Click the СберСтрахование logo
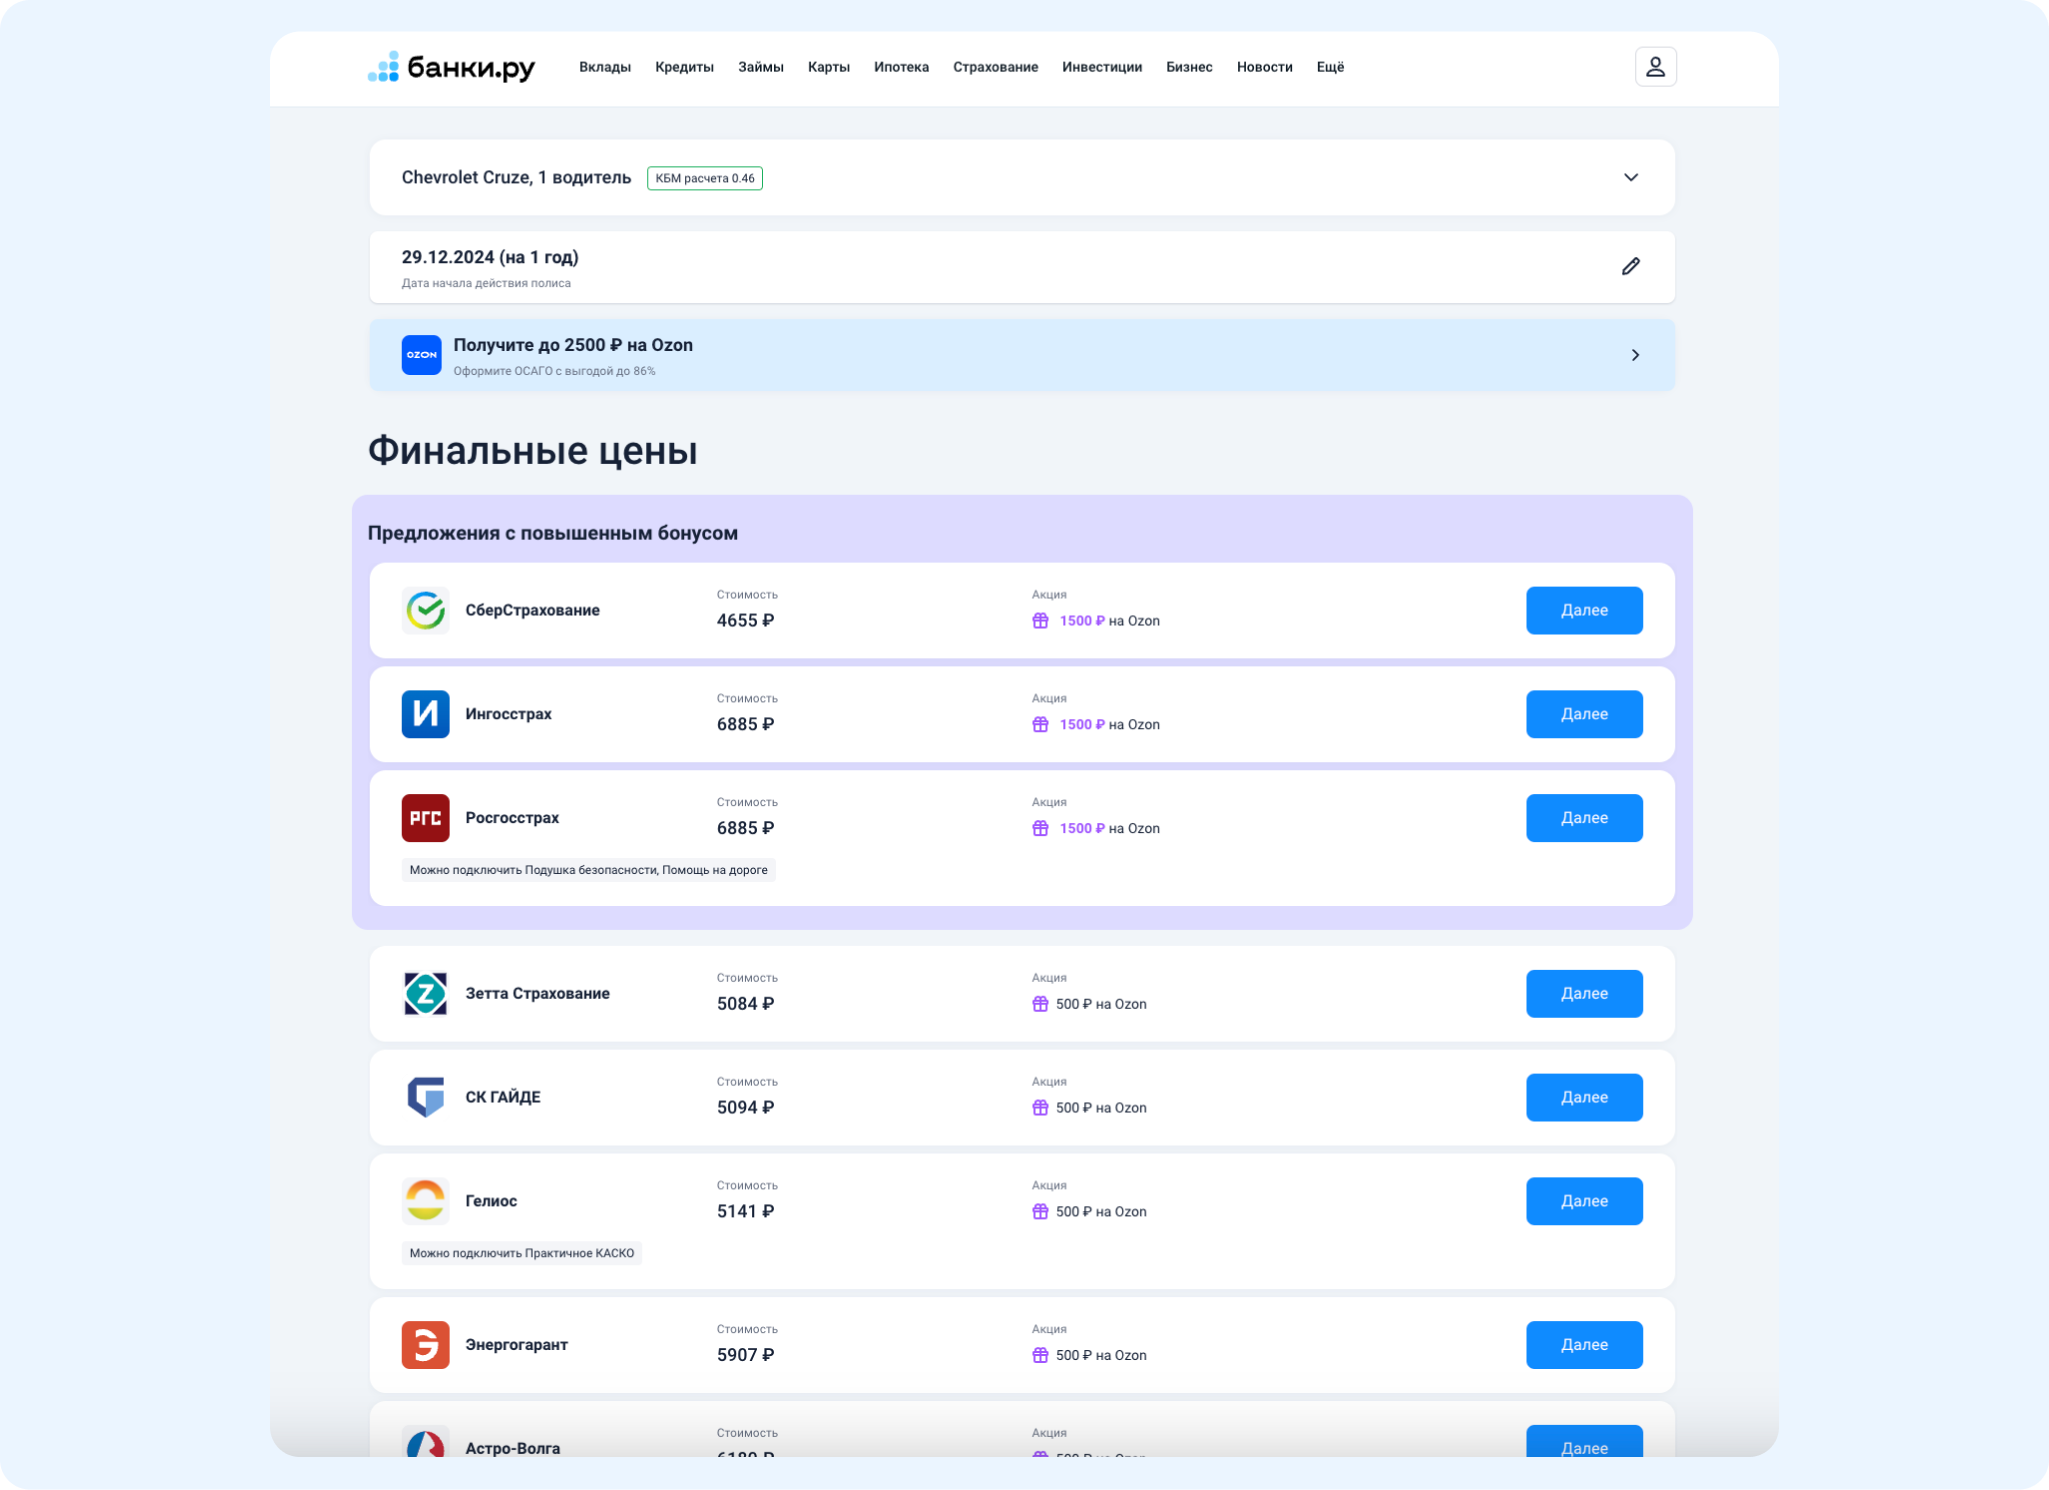The height and width of the screenshot is (1490, 2049). [x=425, y=610]
